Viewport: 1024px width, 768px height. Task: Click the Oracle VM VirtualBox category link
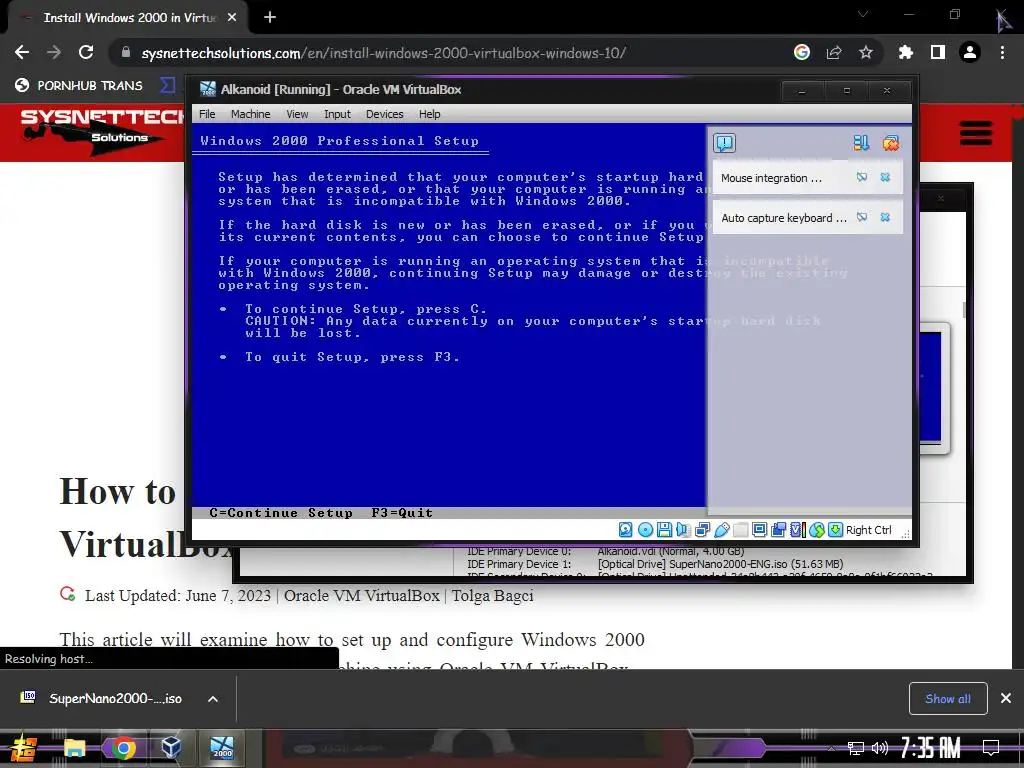[362, 596]
